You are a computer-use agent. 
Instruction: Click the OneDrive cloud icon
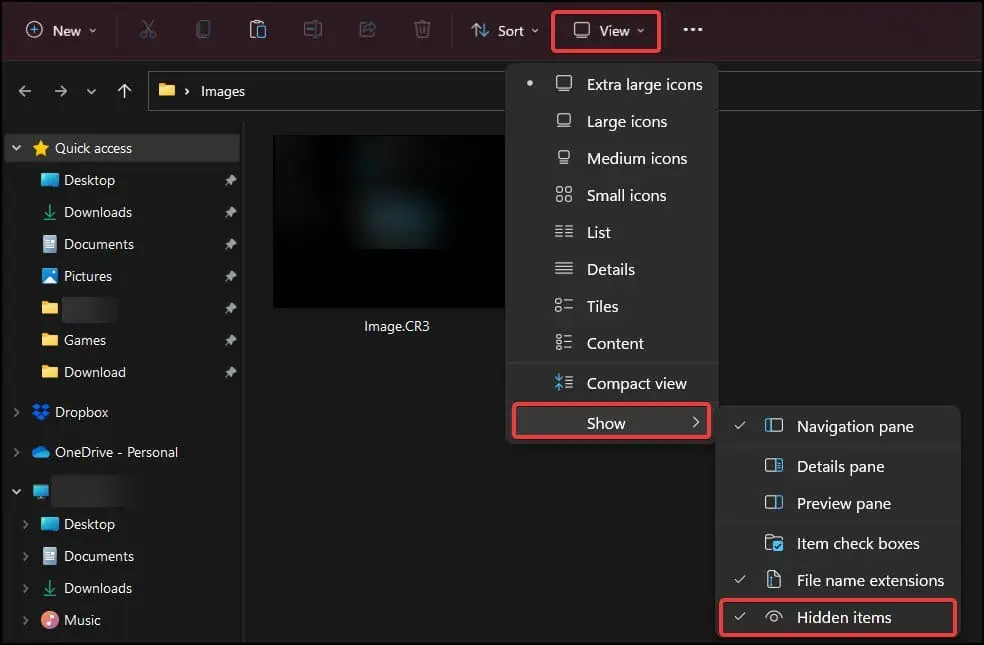pos(41,452)
